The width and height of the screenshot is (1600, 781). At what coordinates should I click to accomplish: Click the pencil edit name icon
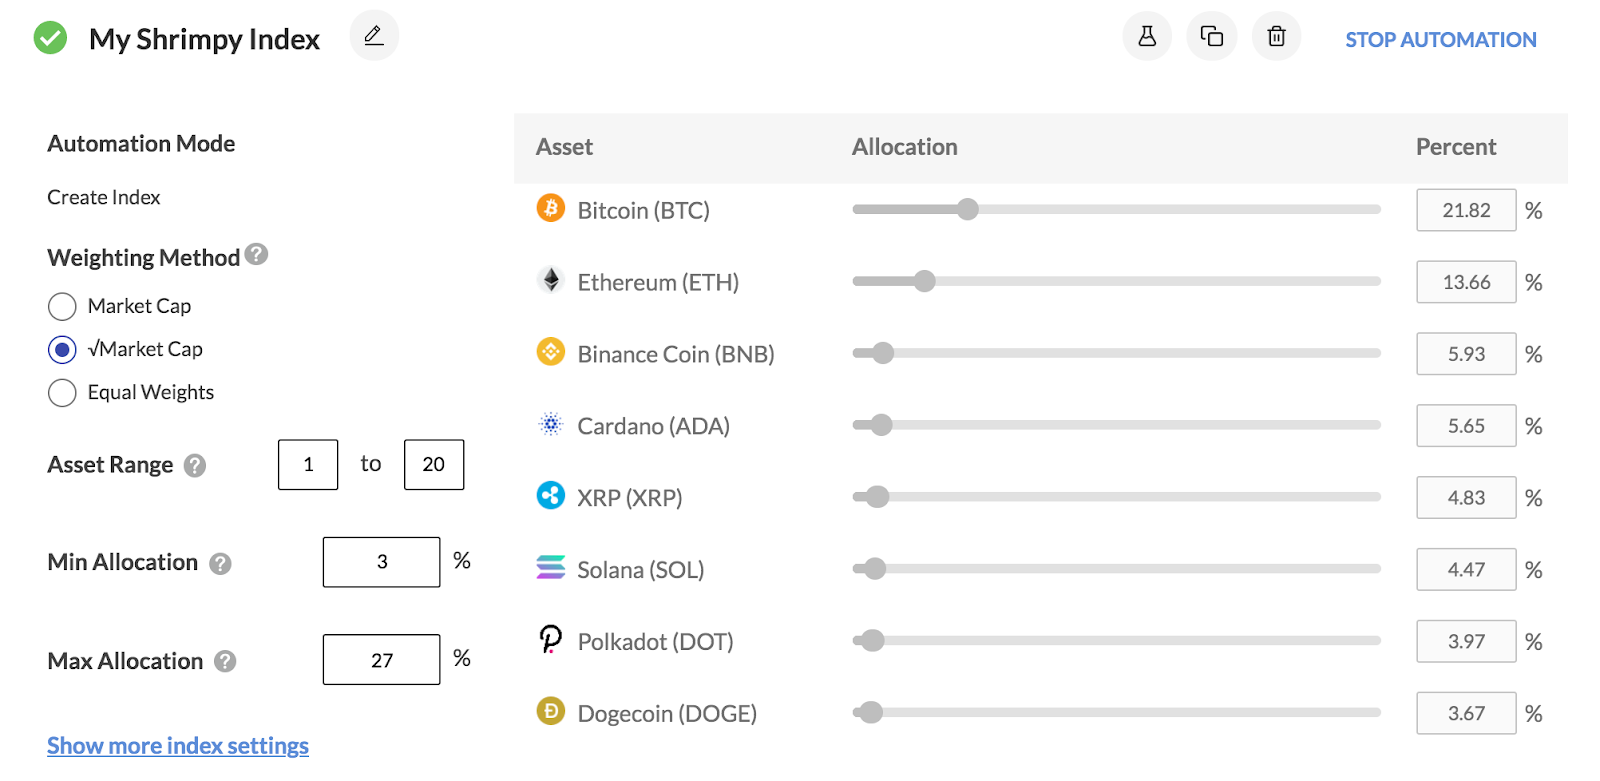(374, 36)
